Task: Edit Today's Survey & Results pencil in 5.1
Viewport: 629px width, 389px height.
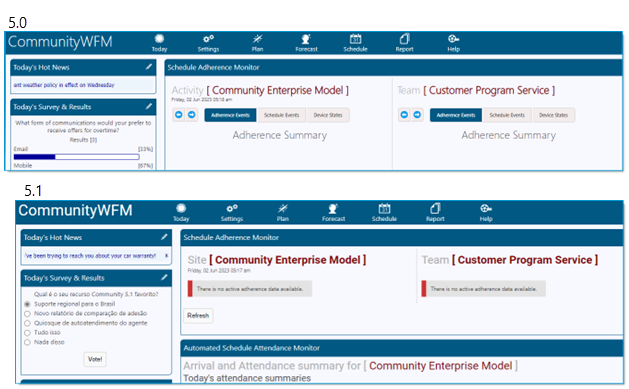Action: (164, 278)
